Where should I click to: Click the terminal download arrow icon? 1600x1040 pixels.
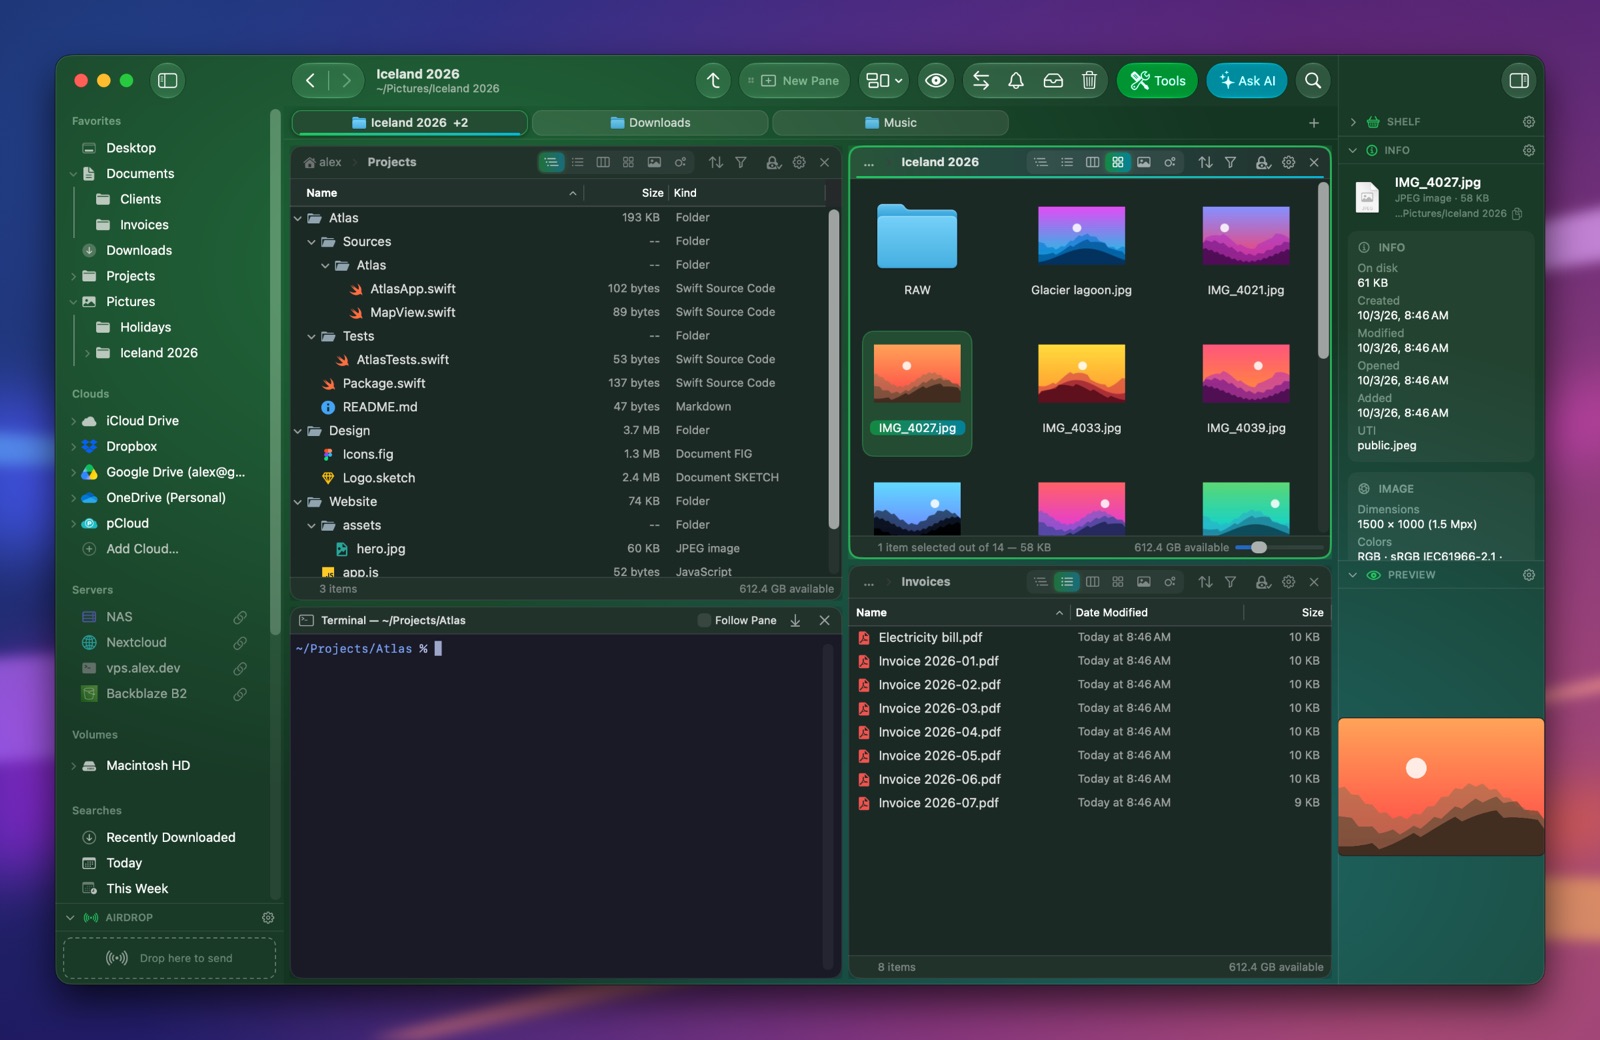click(796, 621)
